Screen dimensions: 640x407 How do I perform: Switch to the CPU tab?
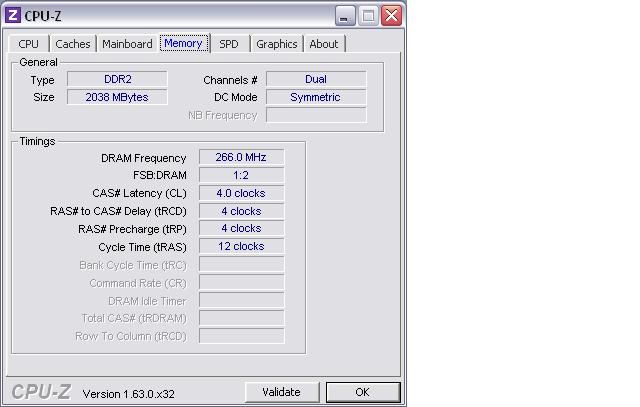29,44
